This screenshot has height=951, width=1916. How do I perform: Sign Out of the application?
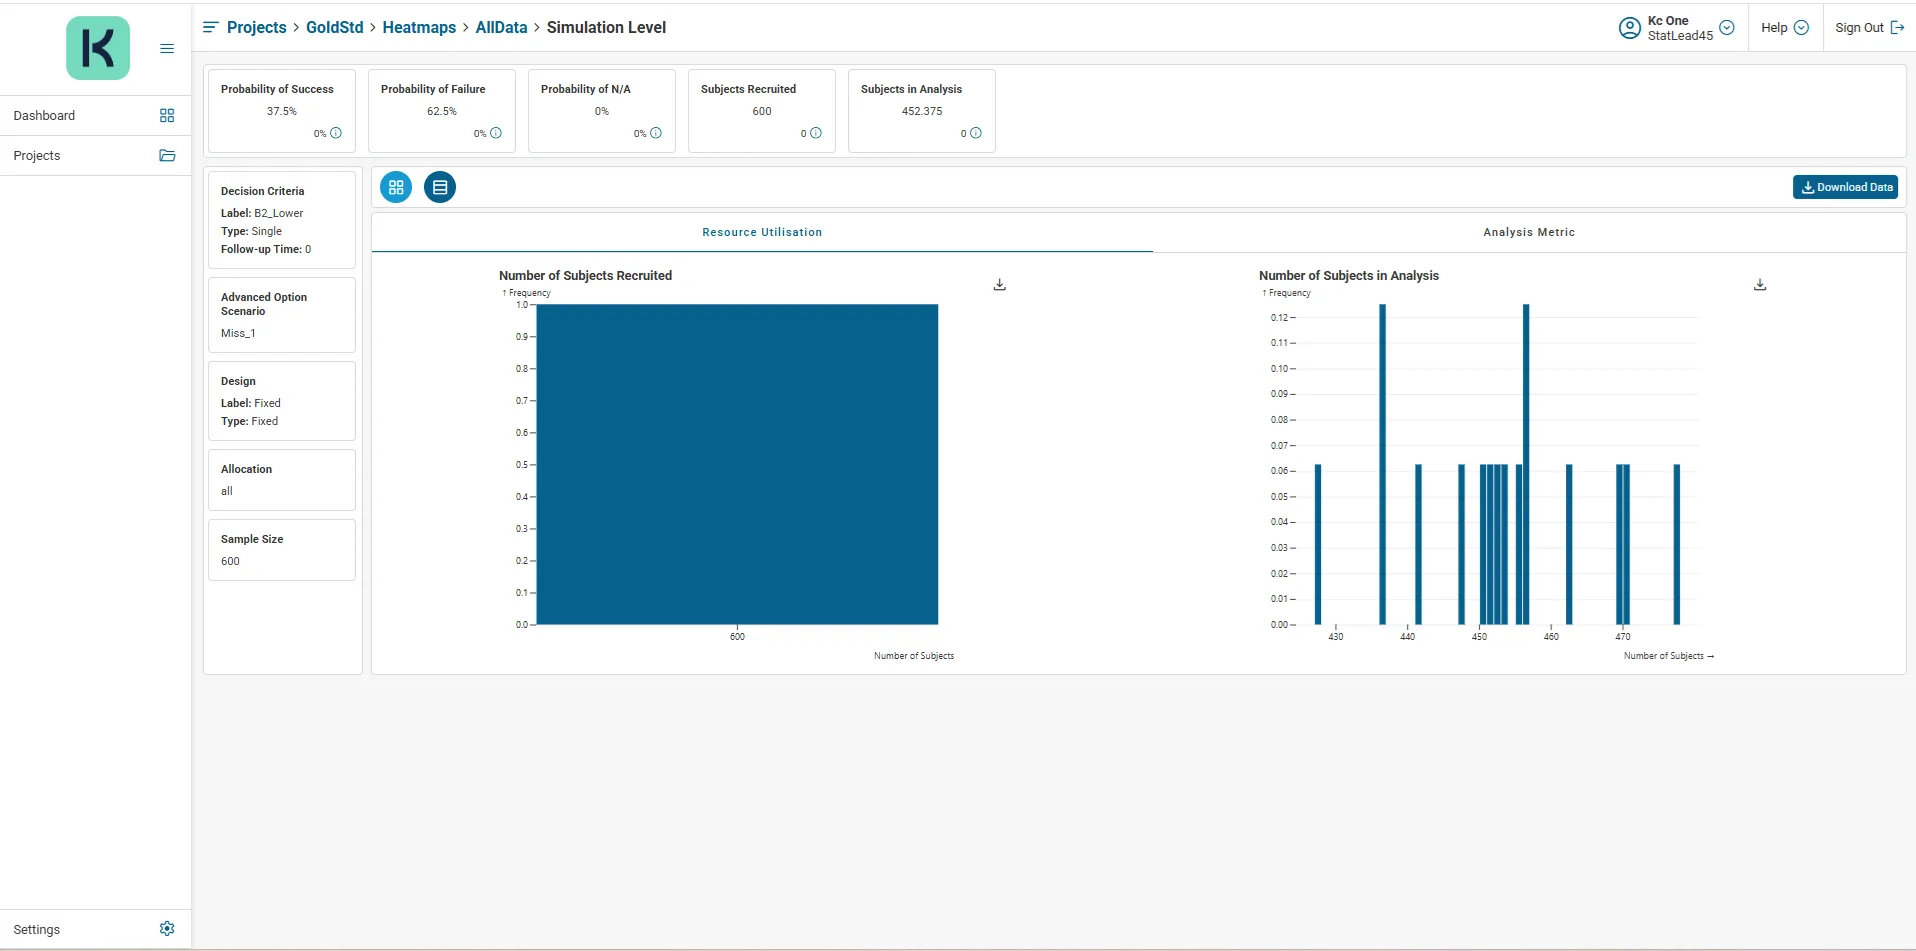click(x=1869, y=28)
